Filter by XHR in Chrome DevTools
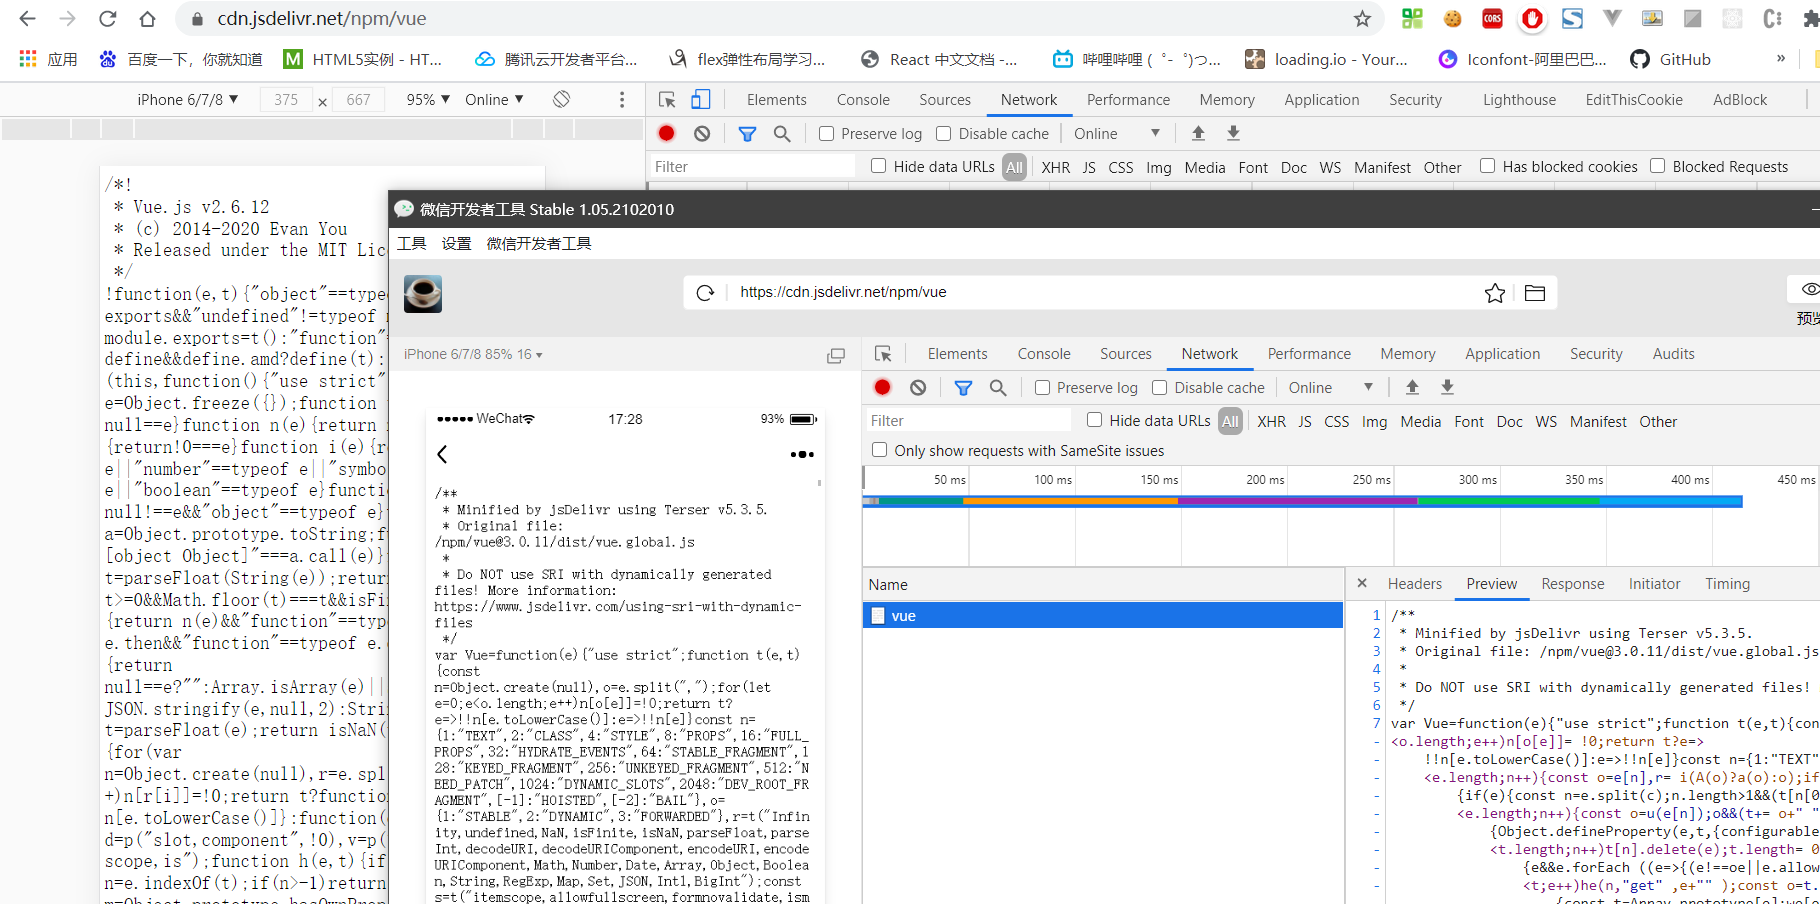Screen dimensions: 1820x904 (x=1055, y=167)
